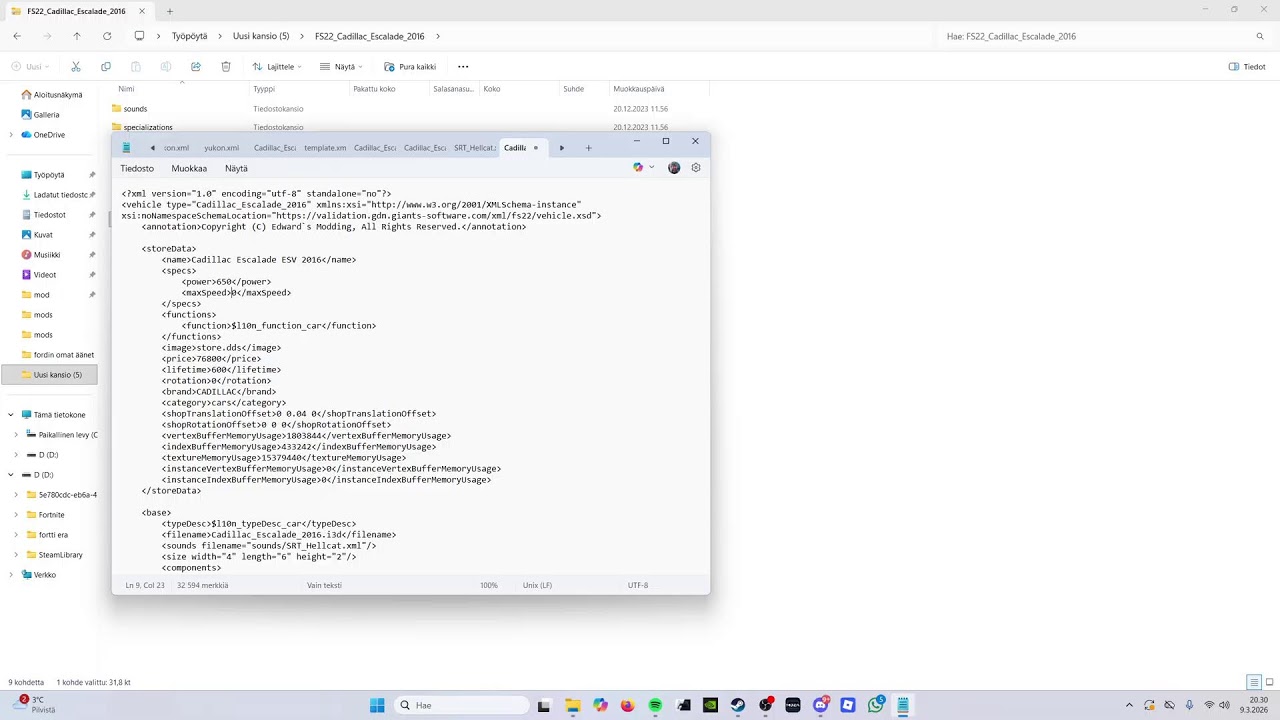Cut the selected item in File Explorer
This screenshot has width=1280, height=720.
coord(76,67)
